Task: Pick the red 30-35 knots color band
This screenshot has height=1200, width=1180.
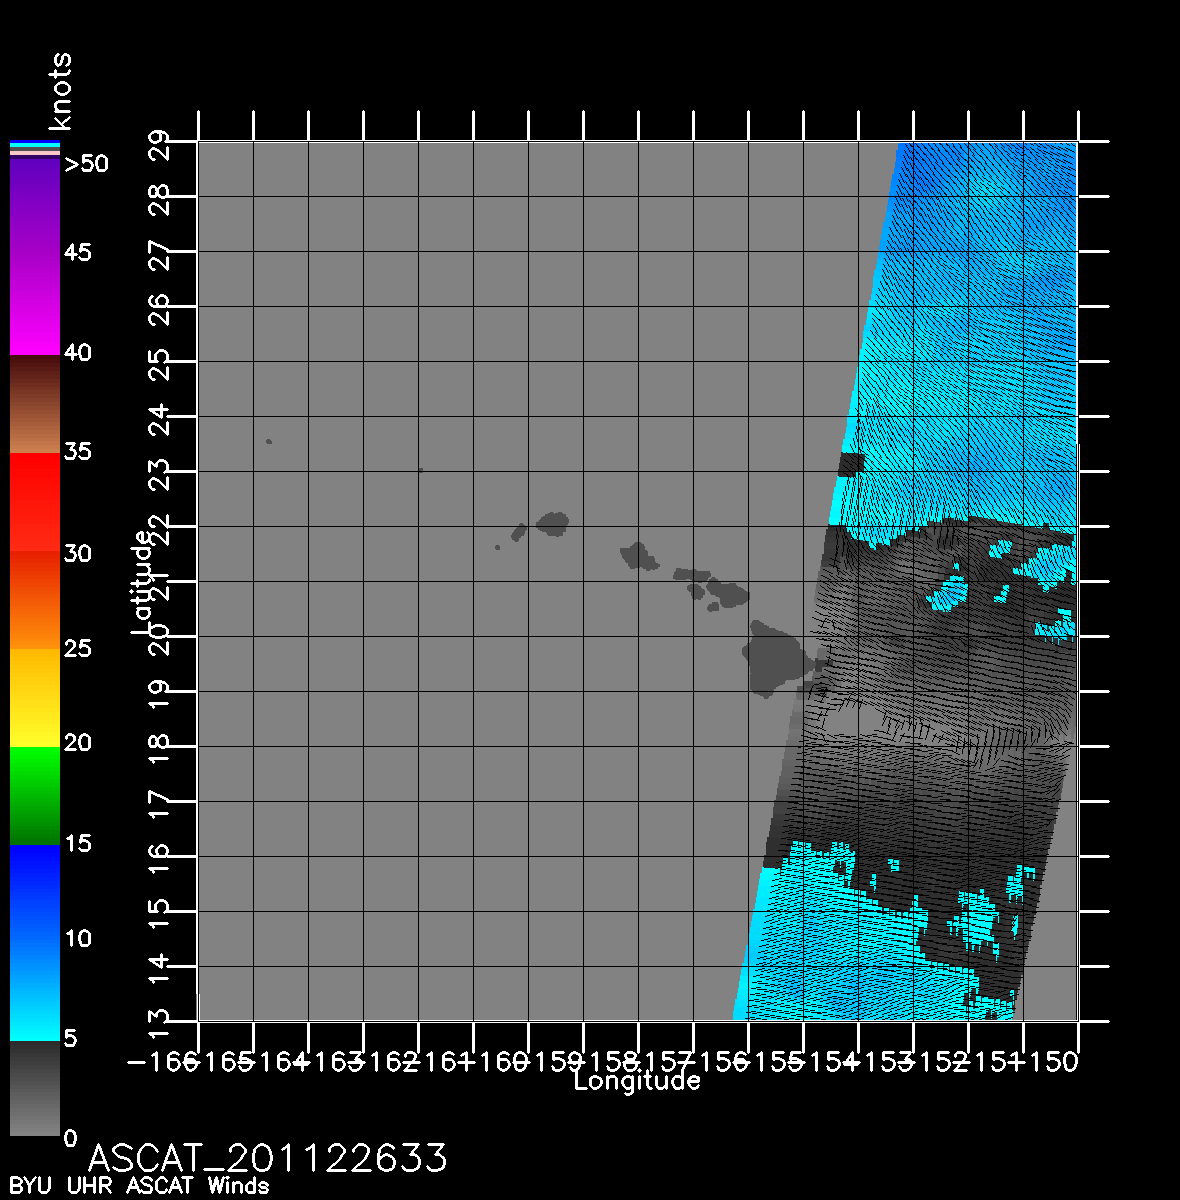Action: 35,502
